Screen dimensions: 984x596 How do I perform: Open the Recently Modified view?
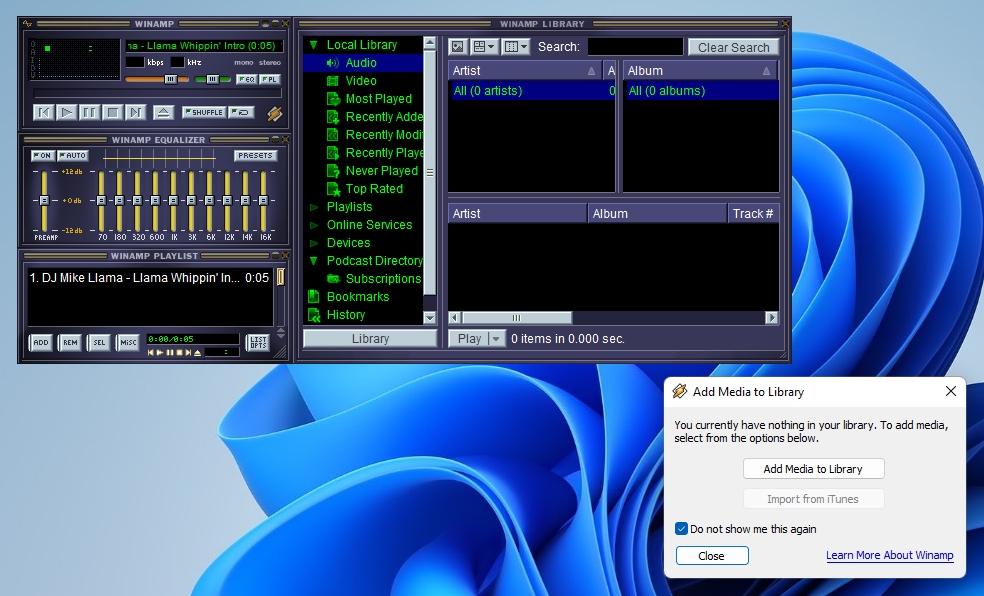375,135
